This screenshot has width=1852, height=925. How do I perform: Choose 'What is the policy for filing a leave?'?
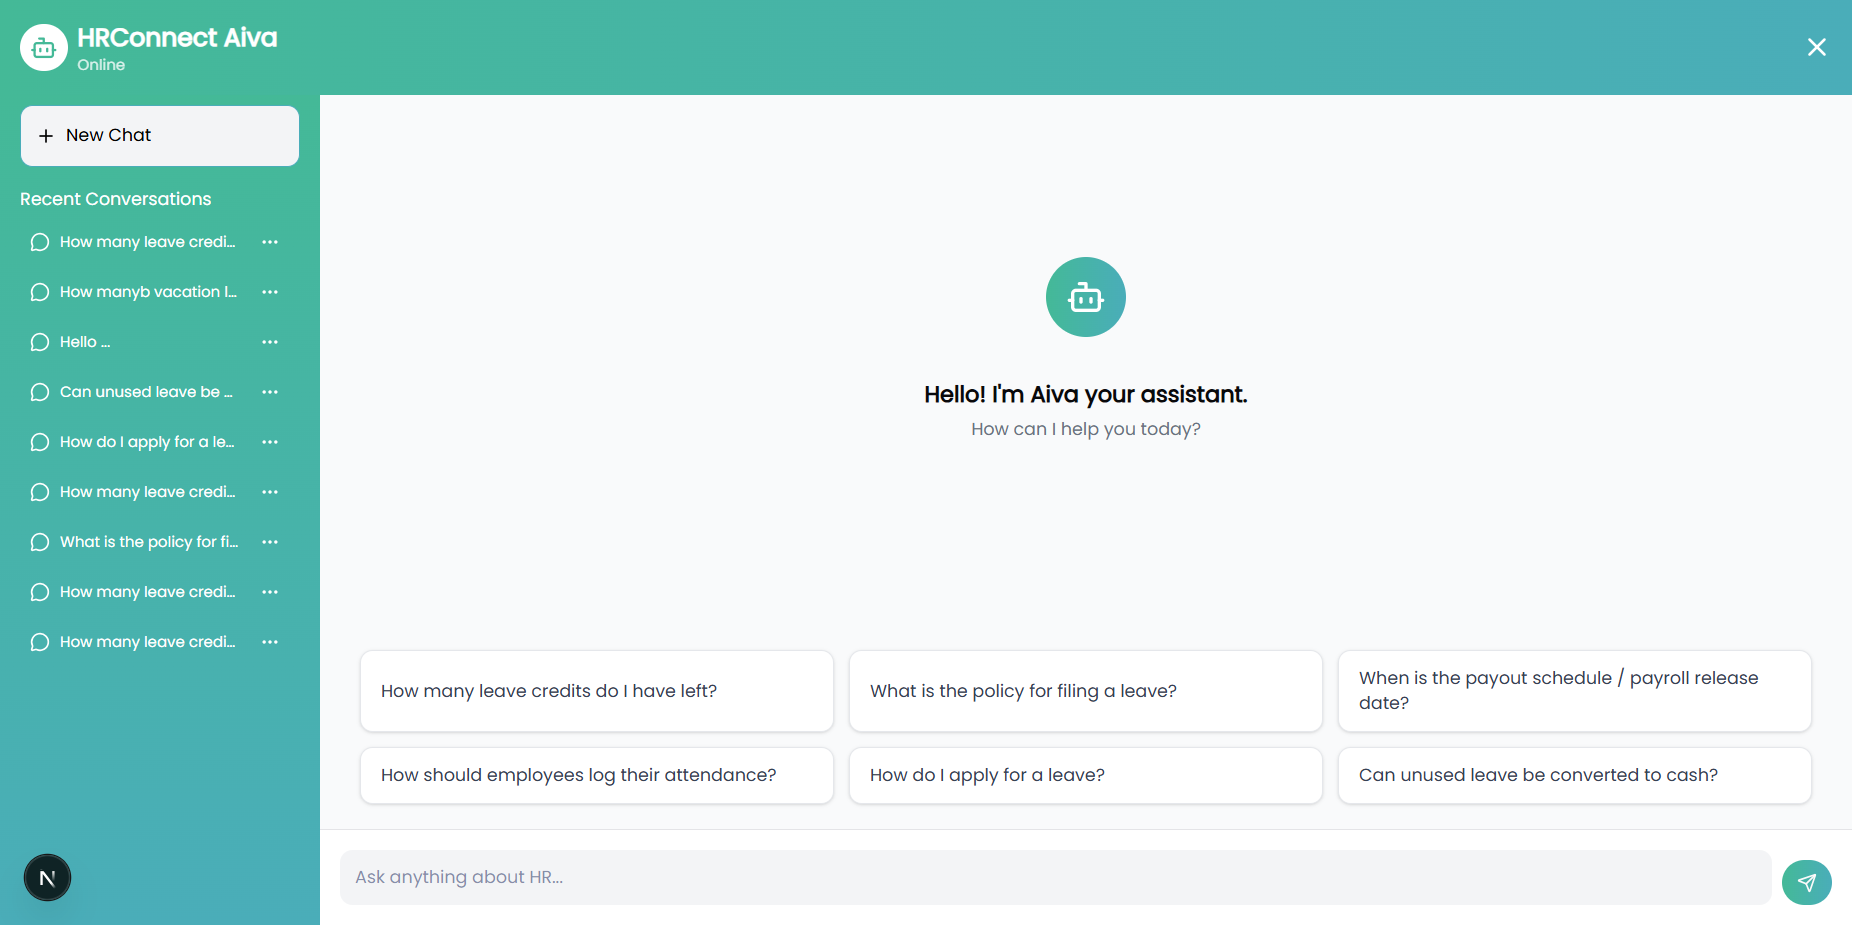[1086, 691]
